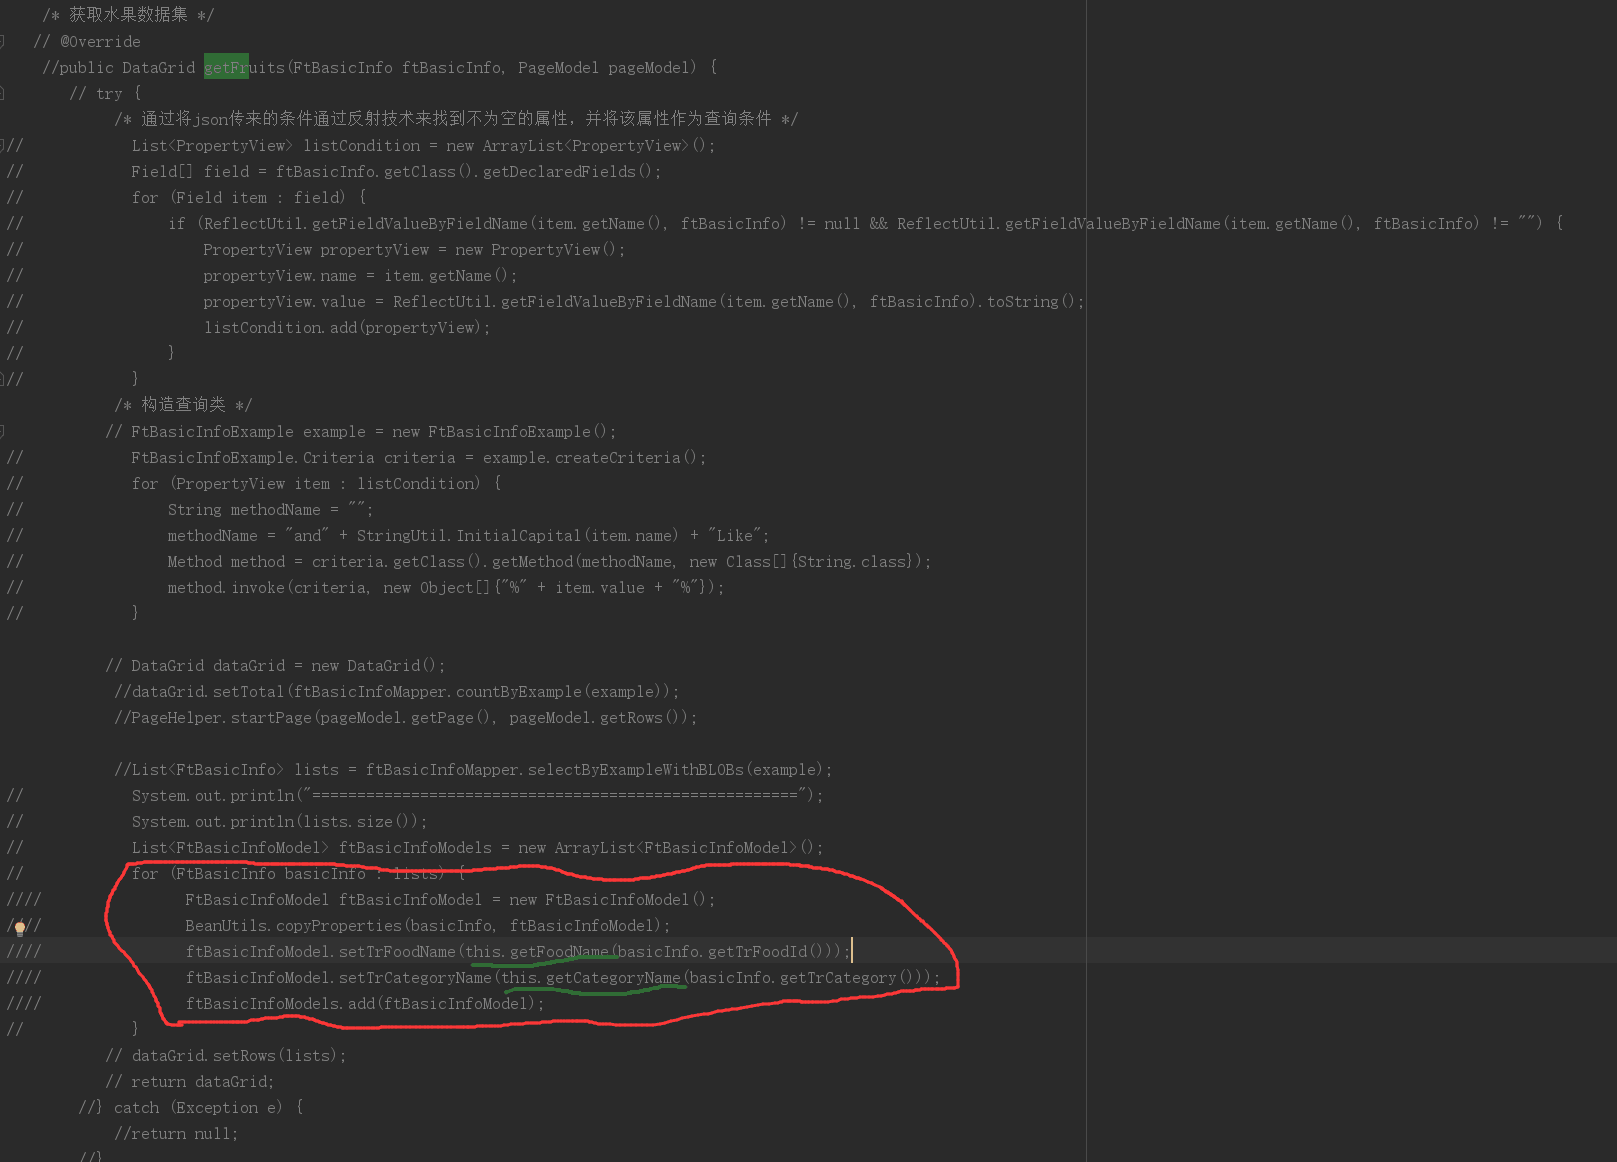Click the StringUtil.InitialCapital call
The height and width of the screenshot is (1162, 1617).
click(x=468, y=536)
